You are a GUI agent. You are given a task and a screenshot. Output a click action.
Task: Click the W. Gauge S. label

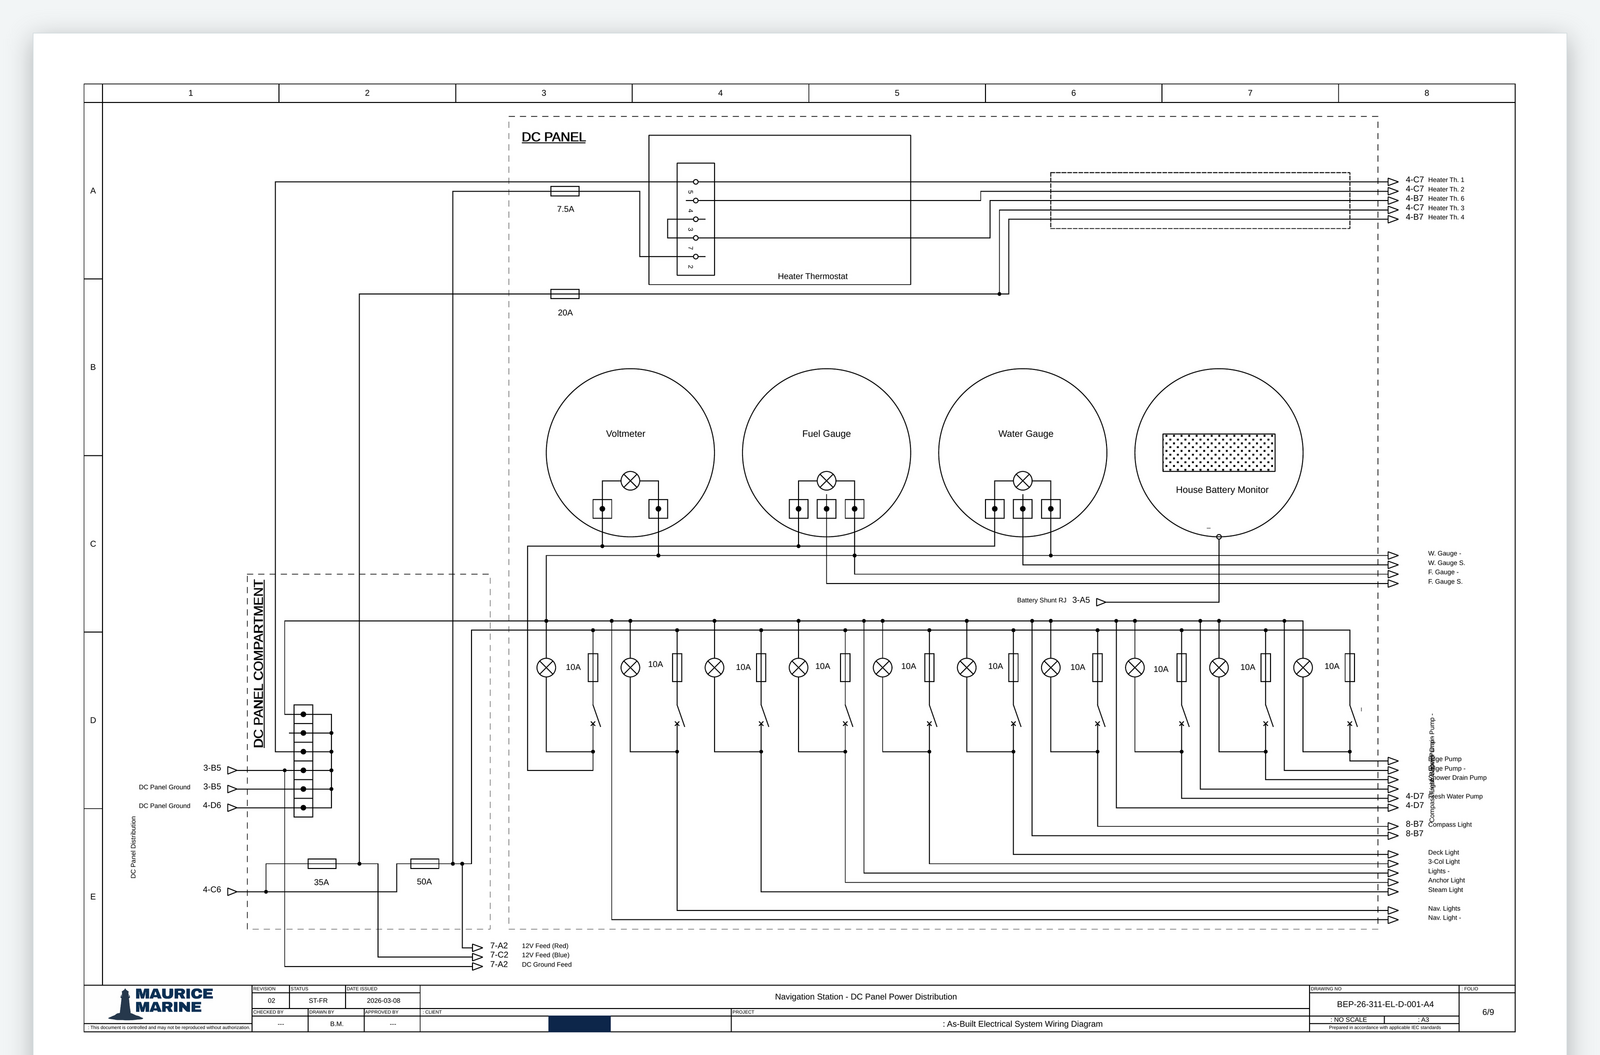tap(1446, 563)
